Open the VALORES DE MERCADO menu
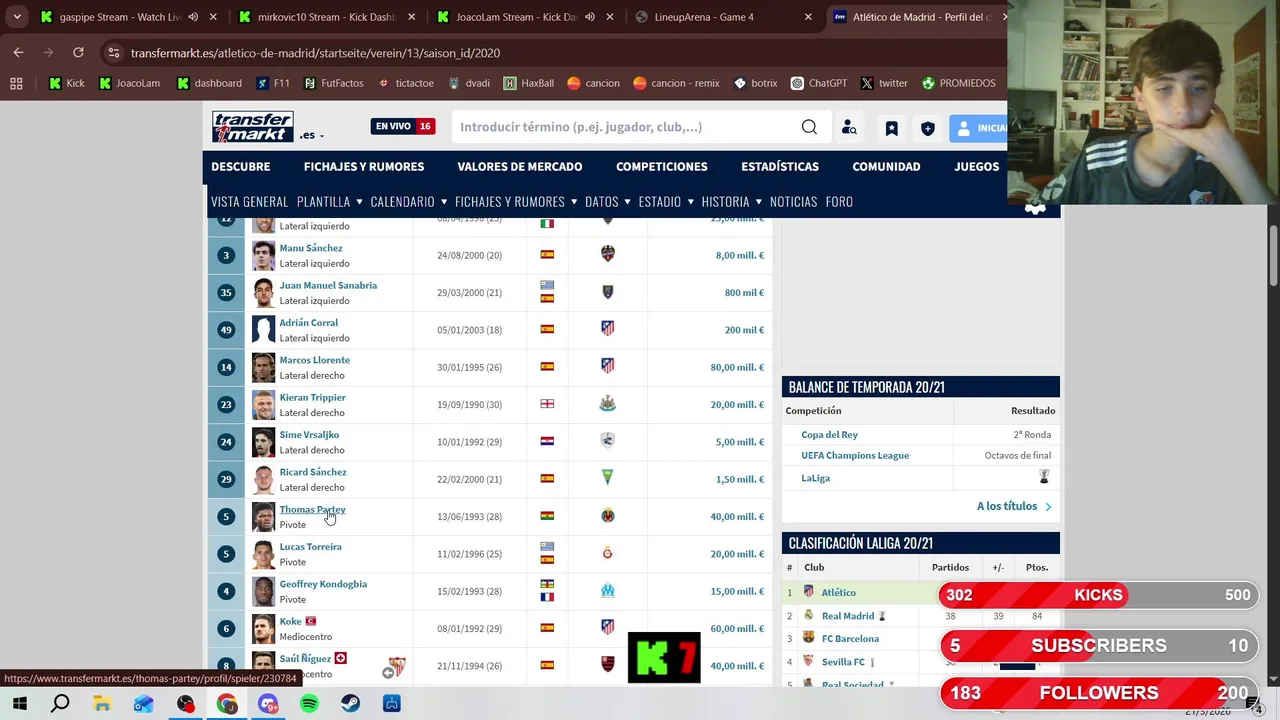Image resolution: width=1280 pixels, height=720 pixels. click(x=520, y=166)
